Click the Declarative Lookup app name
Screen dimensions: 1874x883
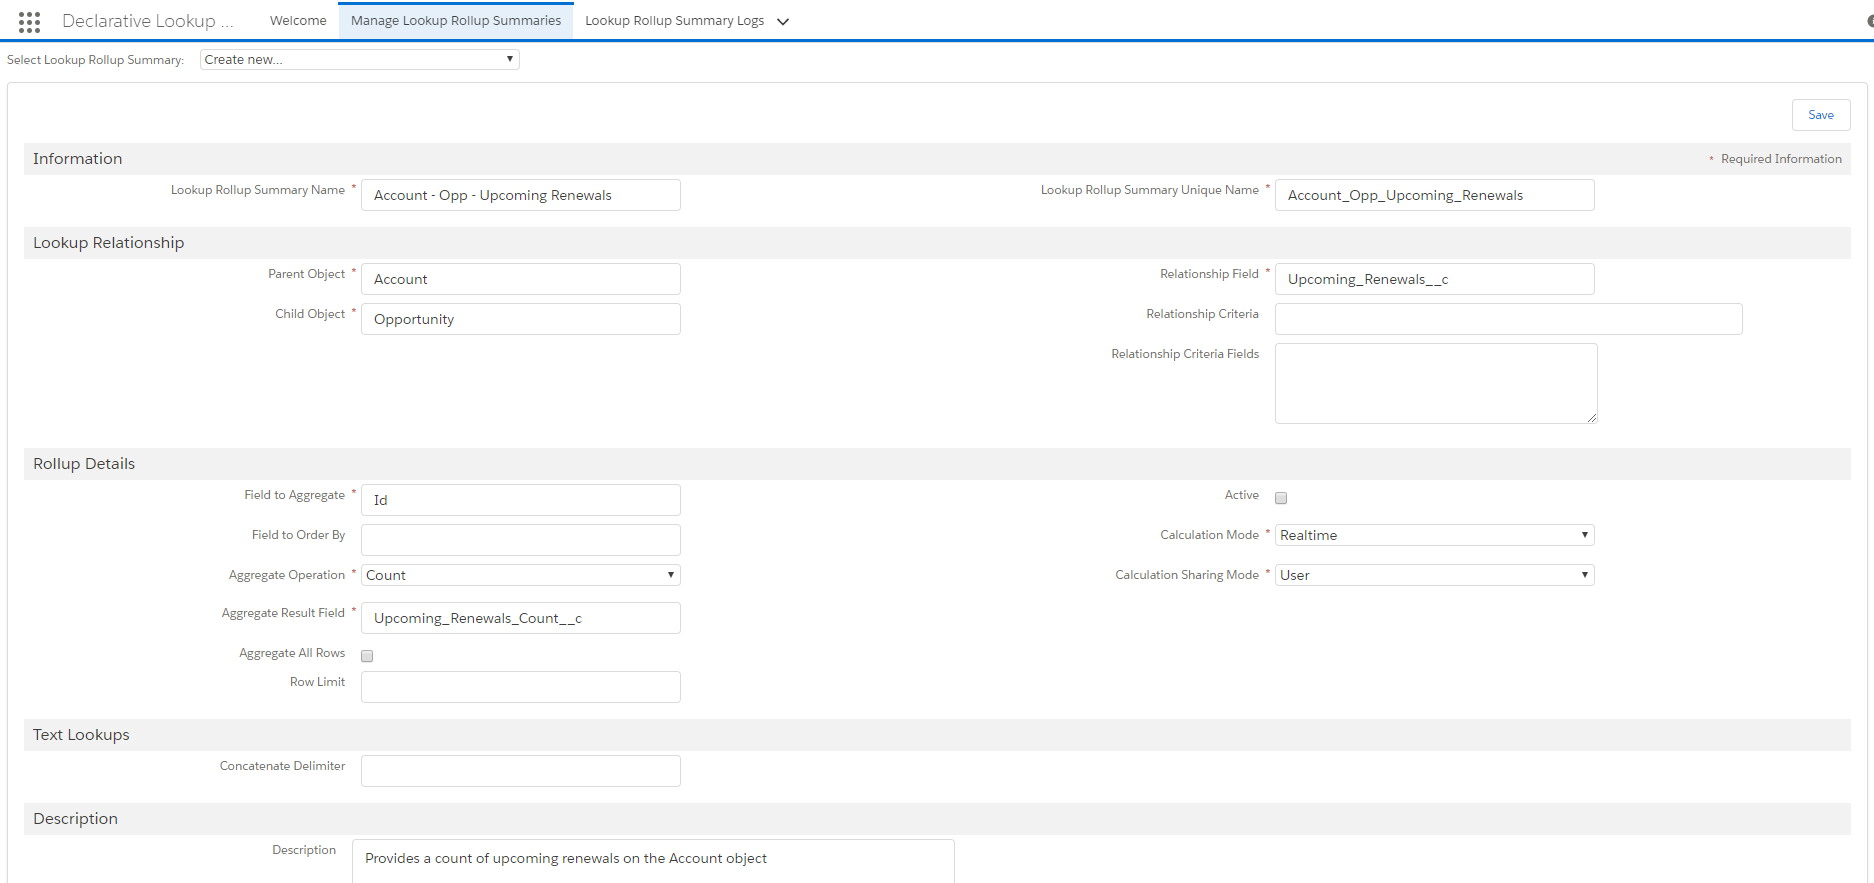pyautogui.click(x=148, y=21)
